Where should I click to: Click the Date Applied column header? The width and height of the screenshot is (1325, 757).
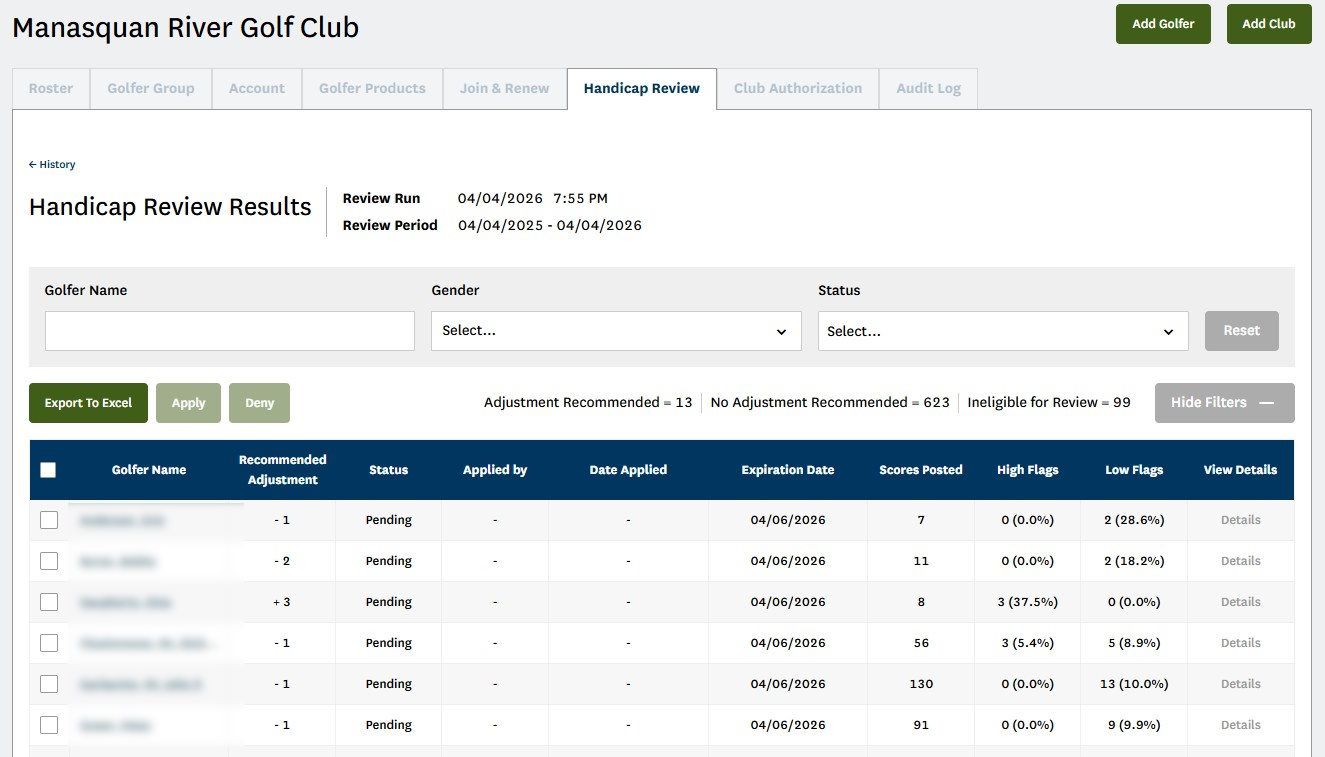[628, 470]
